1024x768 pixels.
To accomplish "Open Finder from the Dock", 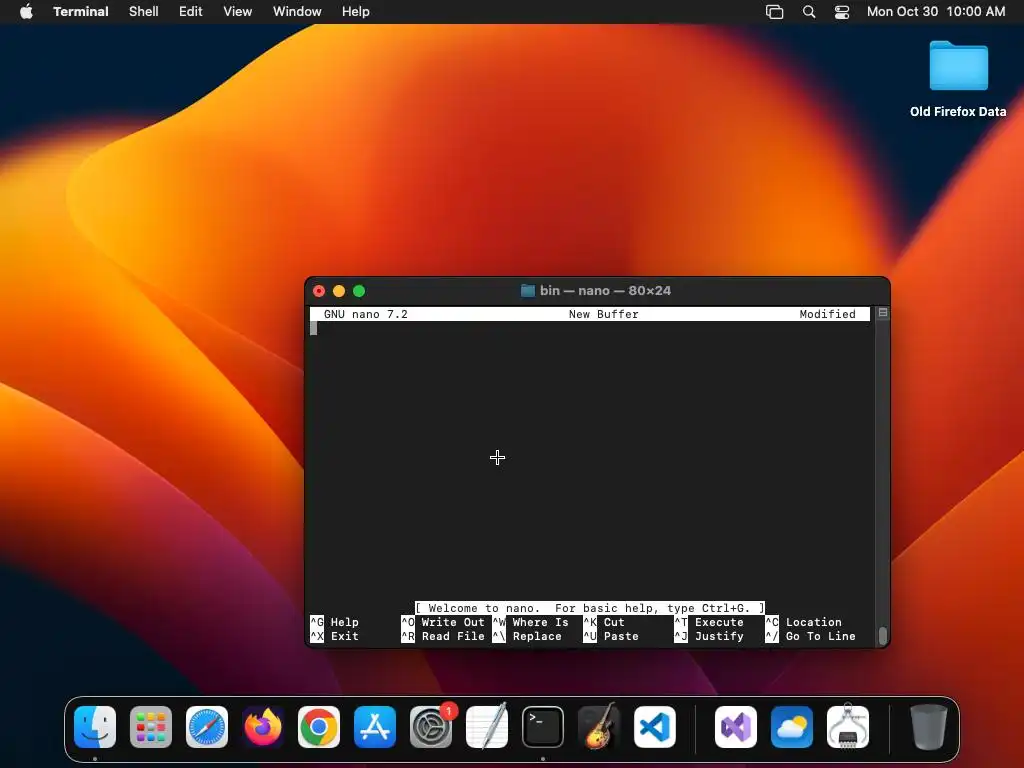I will point(95,727).
